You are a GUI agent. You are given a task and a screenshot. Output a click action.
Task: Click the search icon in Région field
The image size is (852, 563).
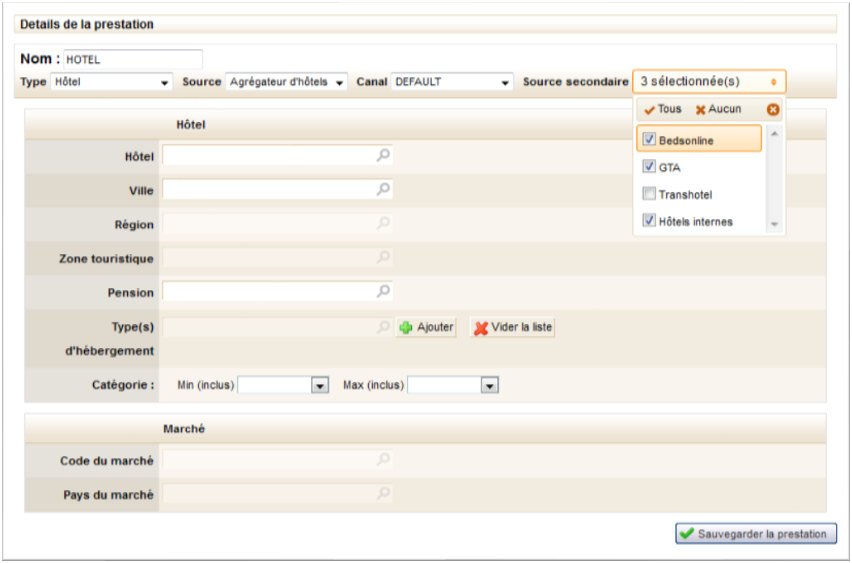click(x=382, y=223)
